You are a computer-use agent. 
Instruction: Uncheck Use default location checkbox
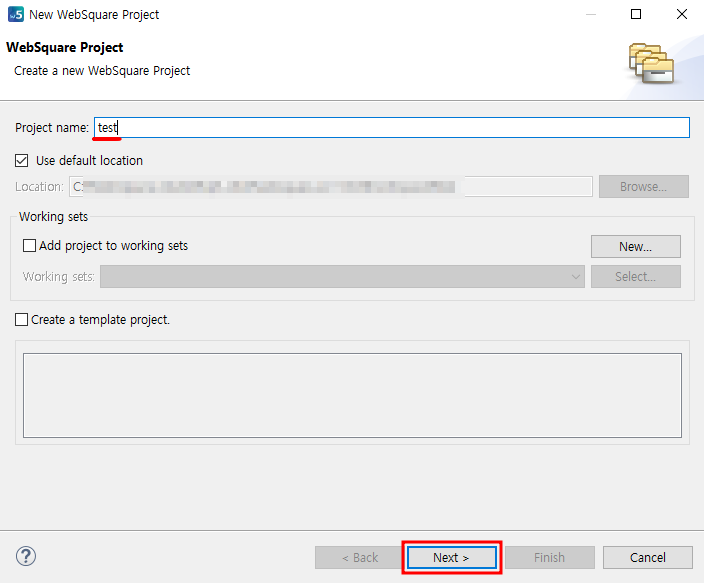coord(22,160)
